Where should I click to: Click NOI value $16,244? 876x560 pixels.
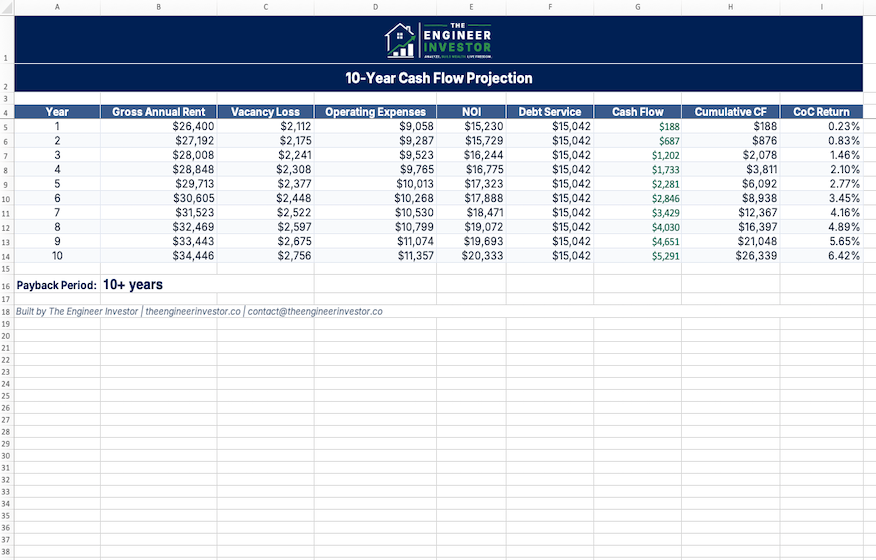coord(484,155)
